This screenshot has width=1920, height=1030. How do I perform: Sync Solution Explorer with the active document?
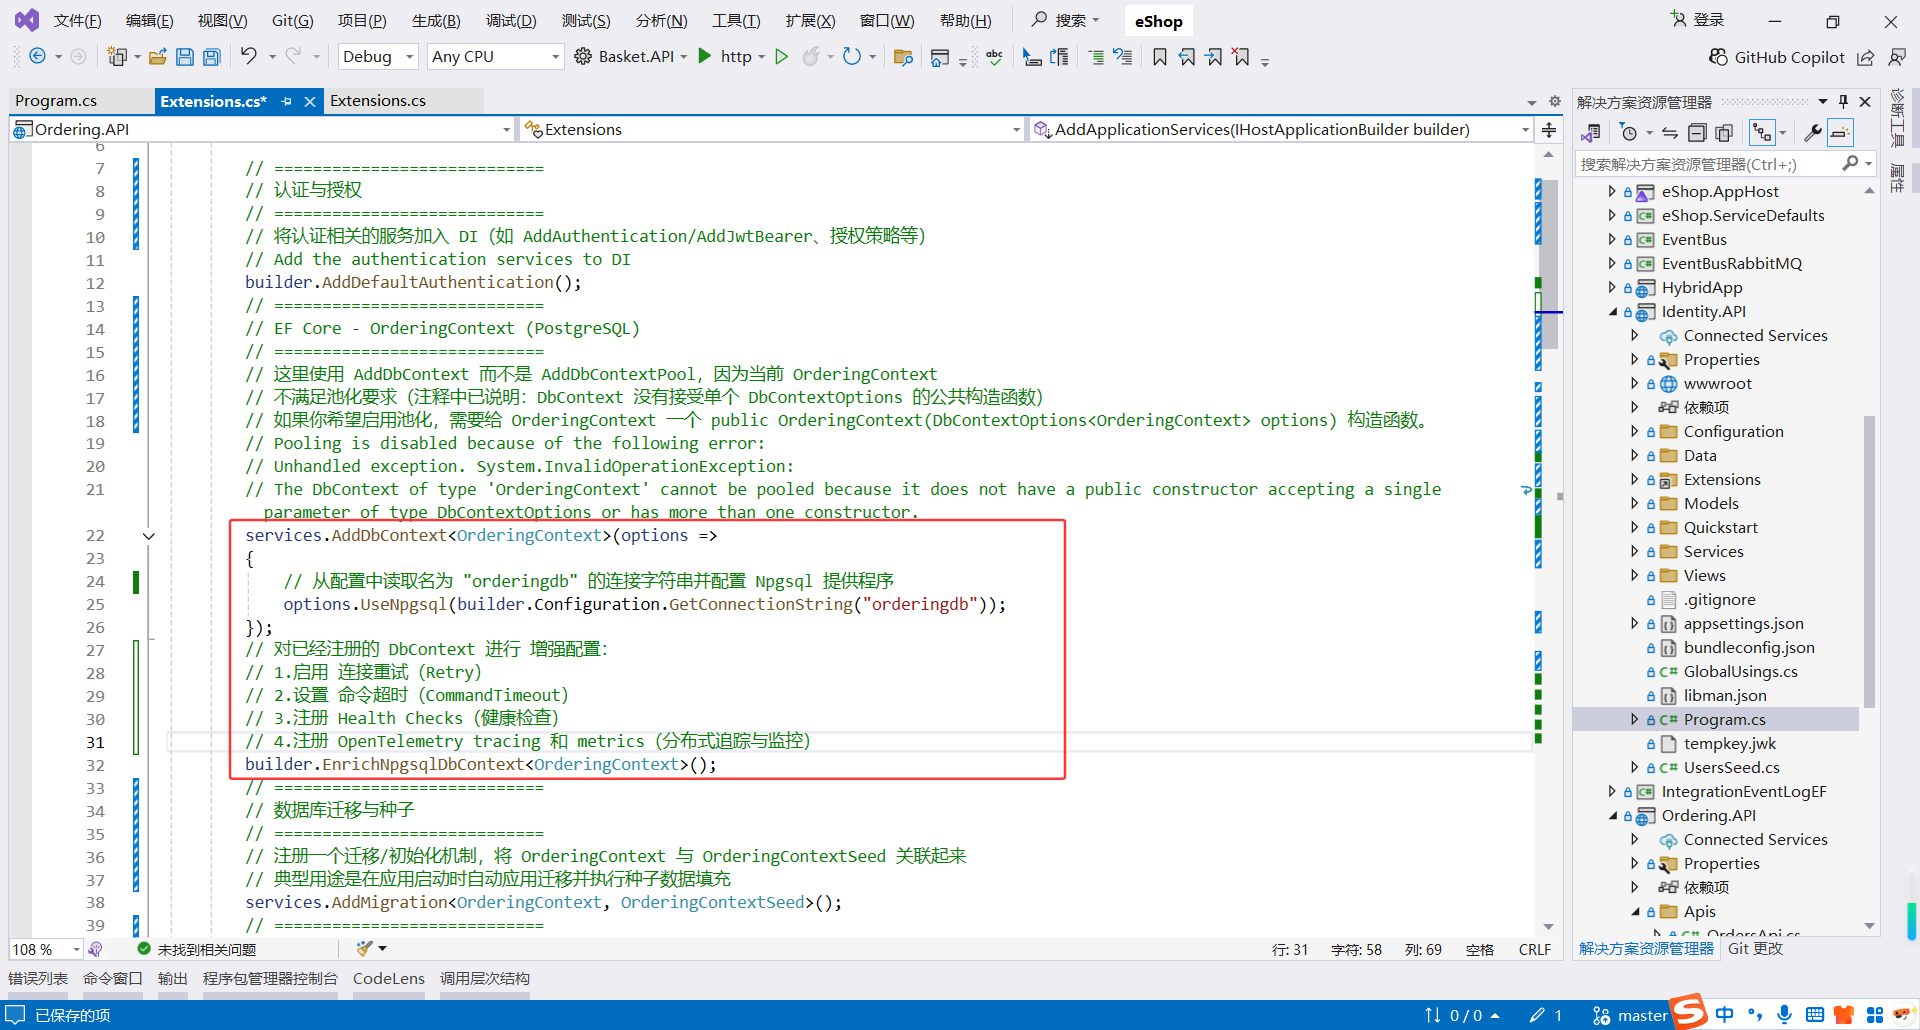[1669, 132]
